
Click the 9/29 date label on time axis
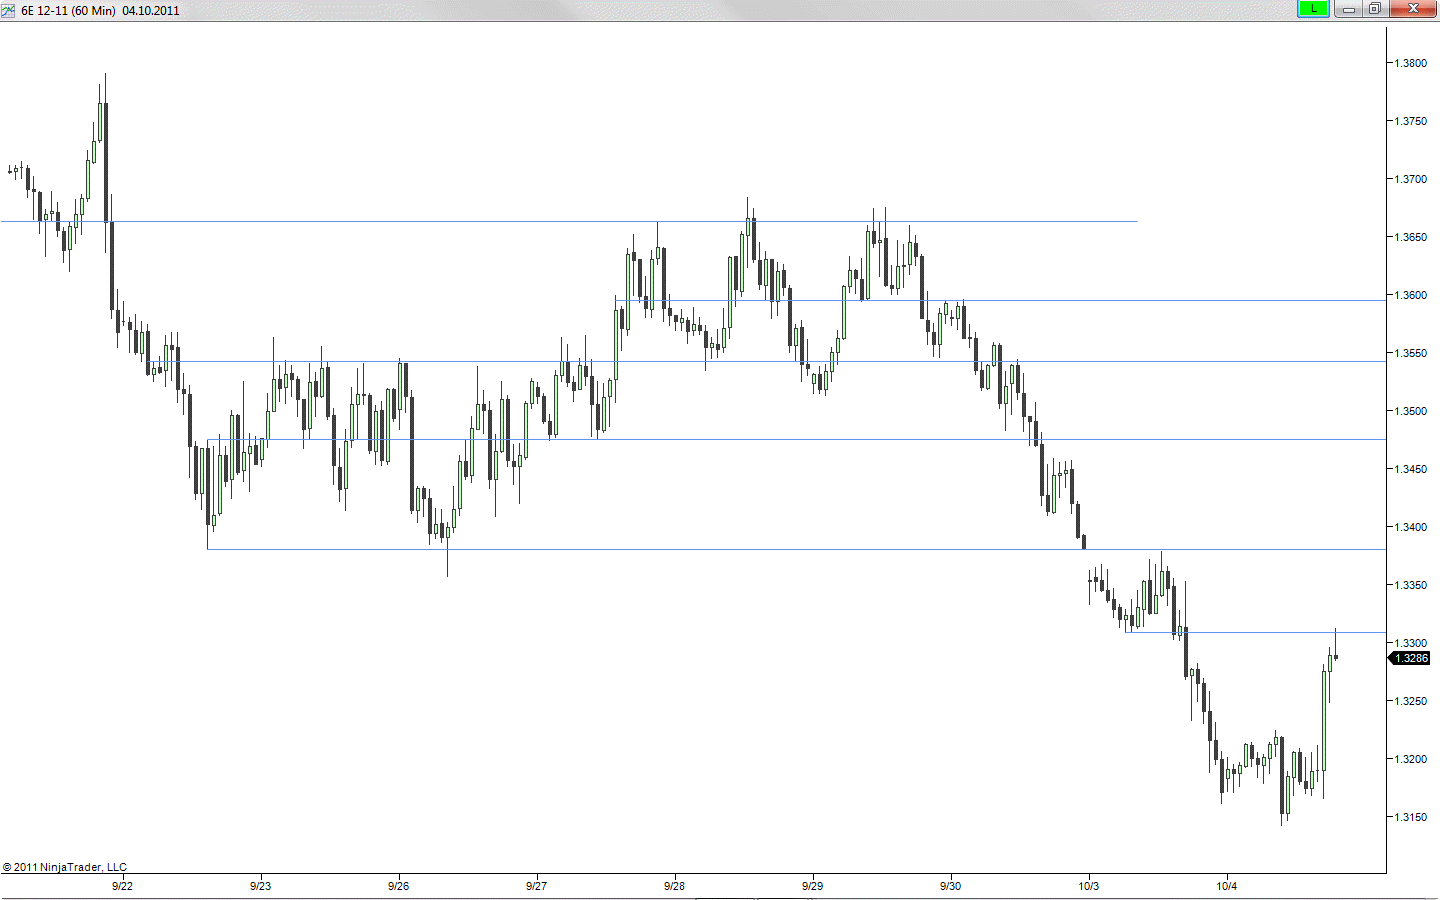click(x=812, y=886)
